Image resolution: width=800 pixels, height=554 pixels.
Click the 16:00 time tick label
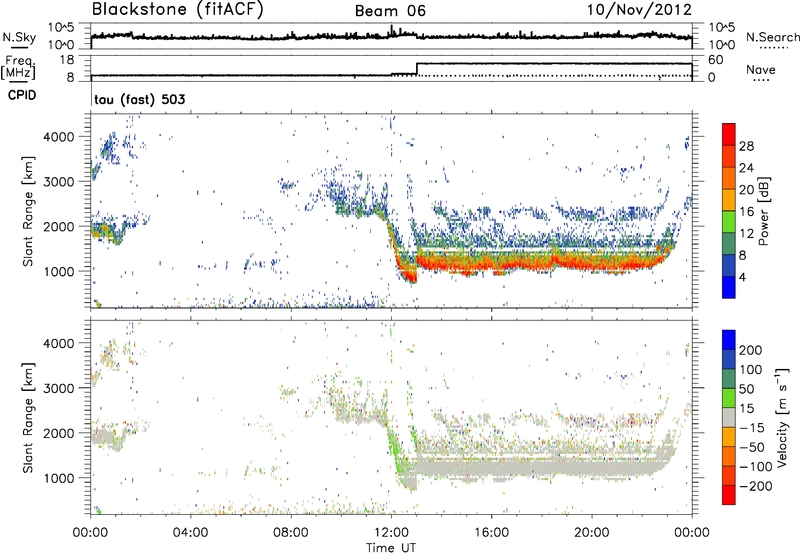(491, 533)
